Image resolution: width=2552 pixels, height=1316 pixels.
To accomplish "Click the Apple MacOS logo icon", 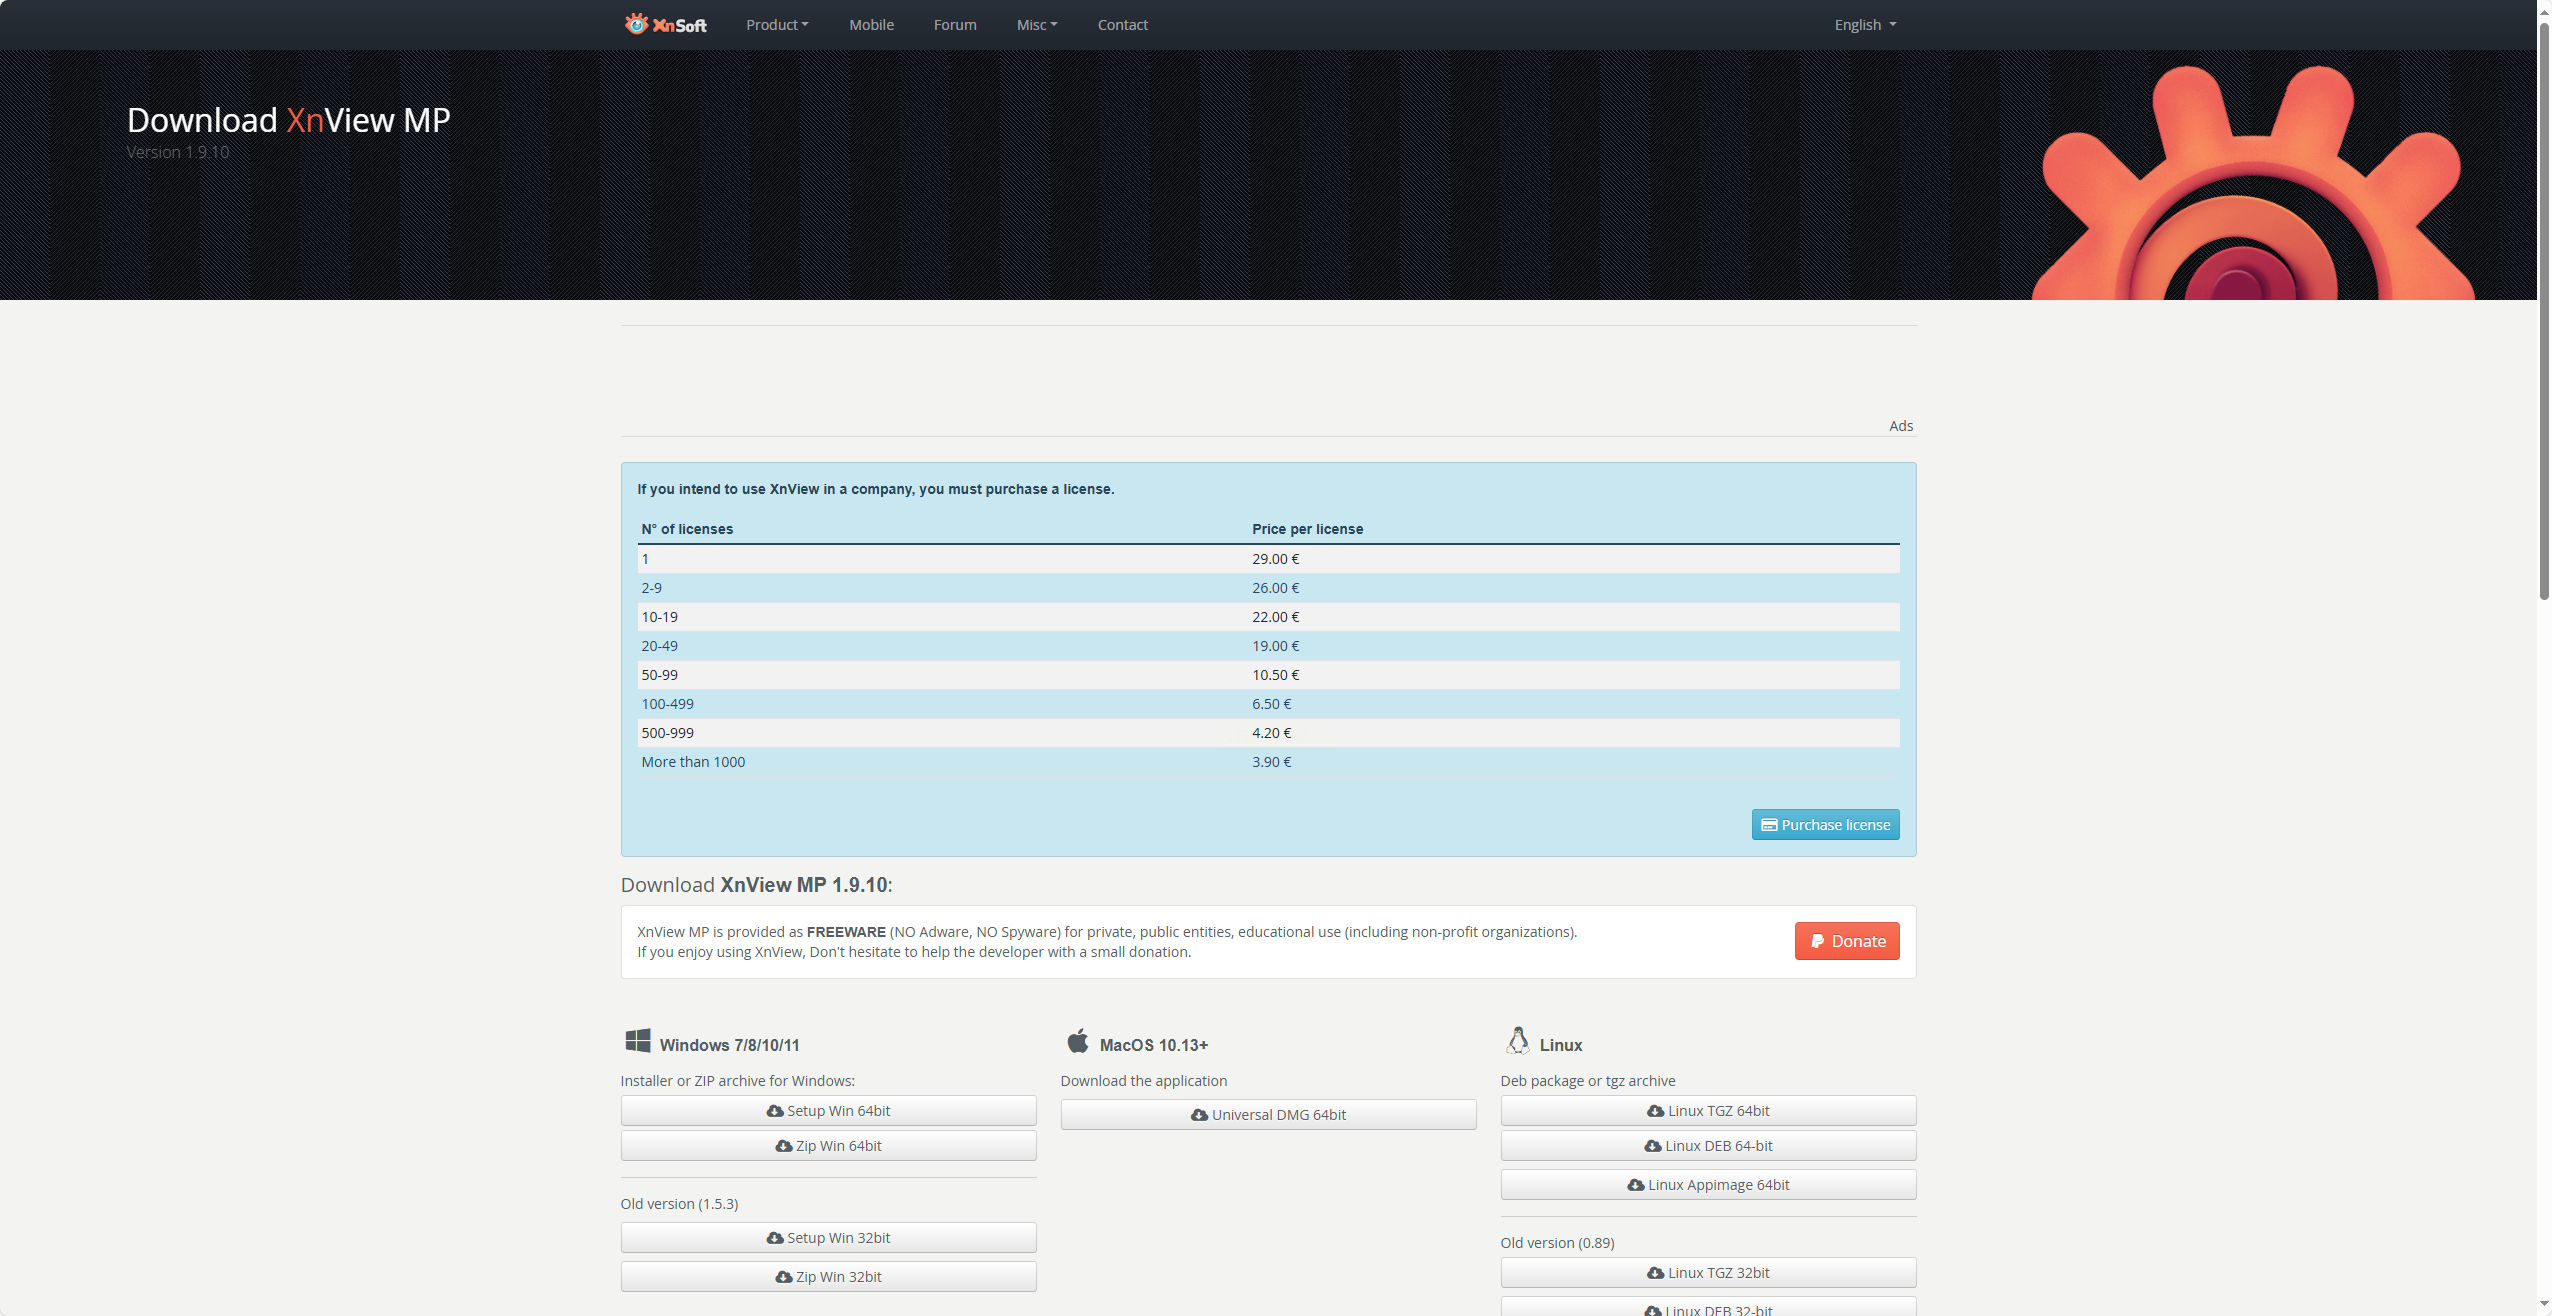I will pos(1077,1041).
